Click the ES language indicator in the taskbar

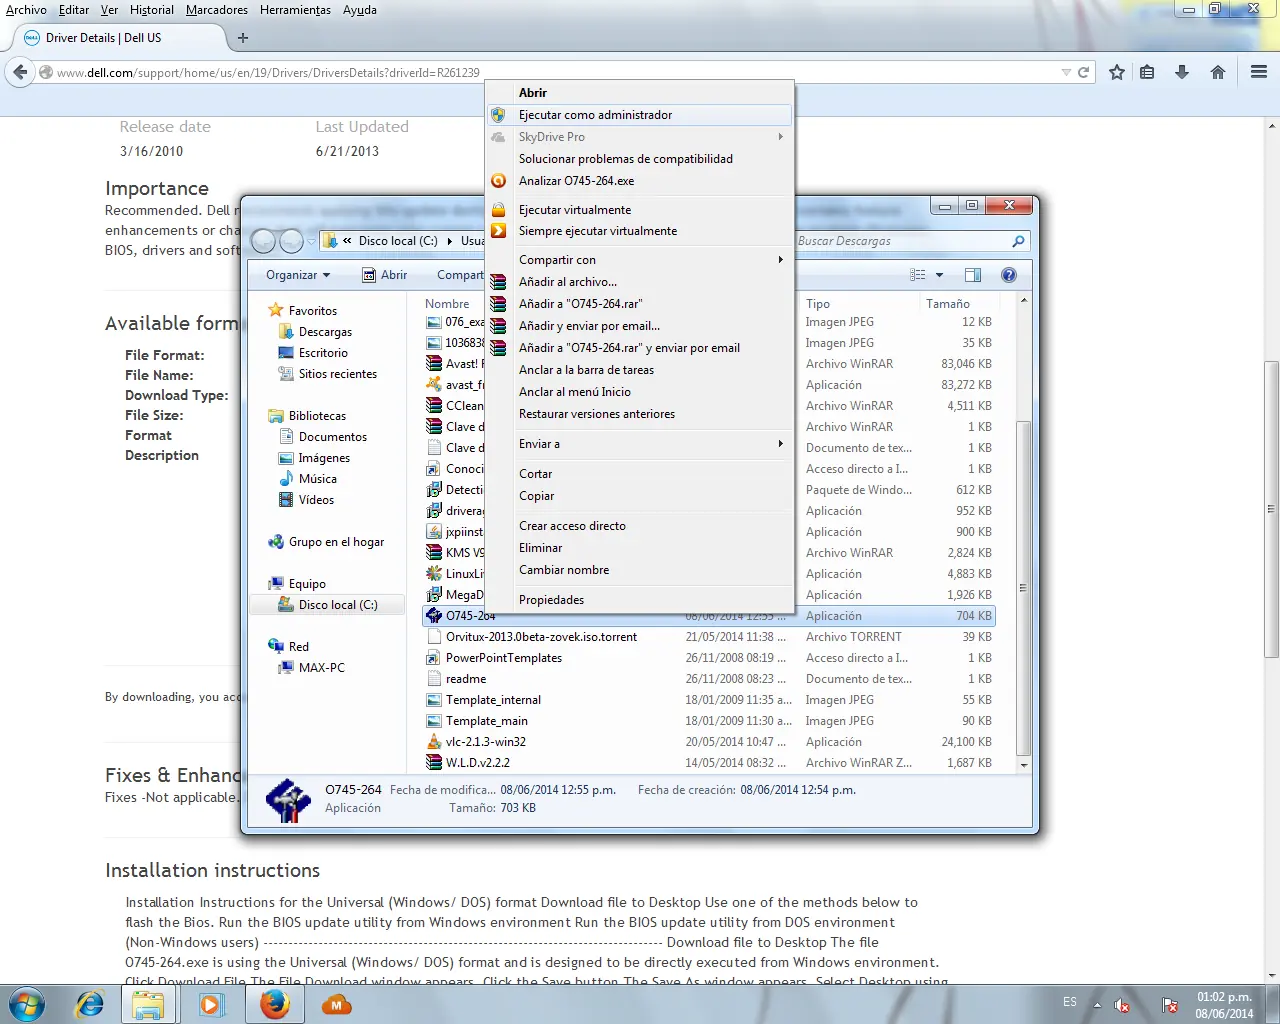[1069, 1001]
